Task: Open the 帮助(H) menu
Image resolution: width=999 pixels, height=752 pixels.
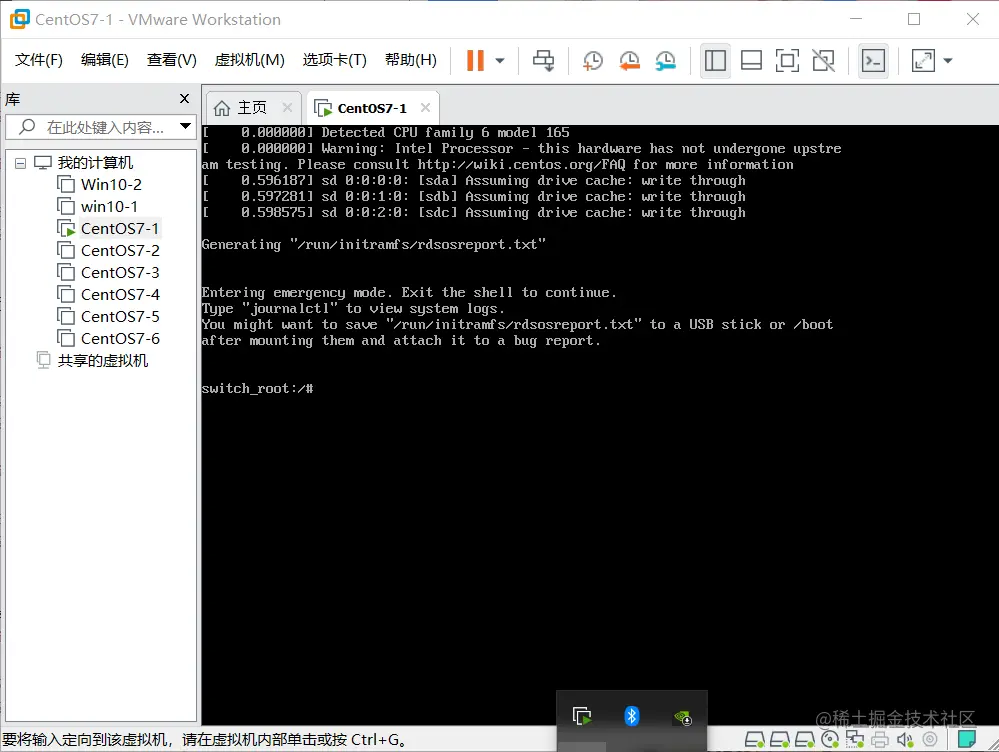Action: click(x=411, y=60)
